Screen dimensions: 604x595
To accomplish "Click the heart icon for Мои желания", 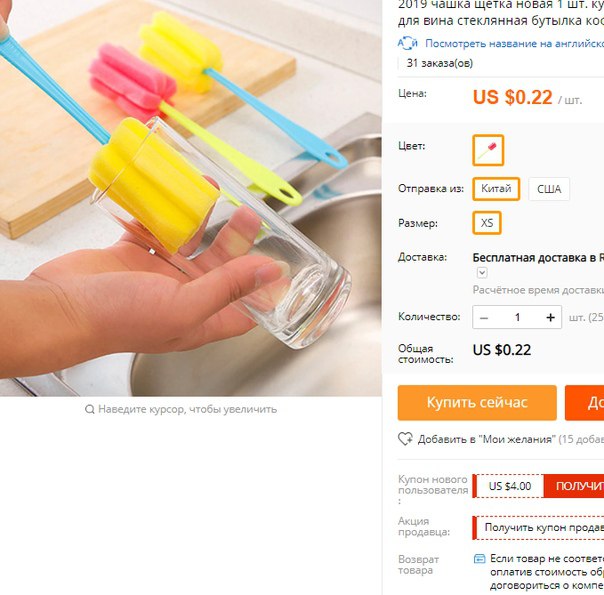I will [405, 439].
